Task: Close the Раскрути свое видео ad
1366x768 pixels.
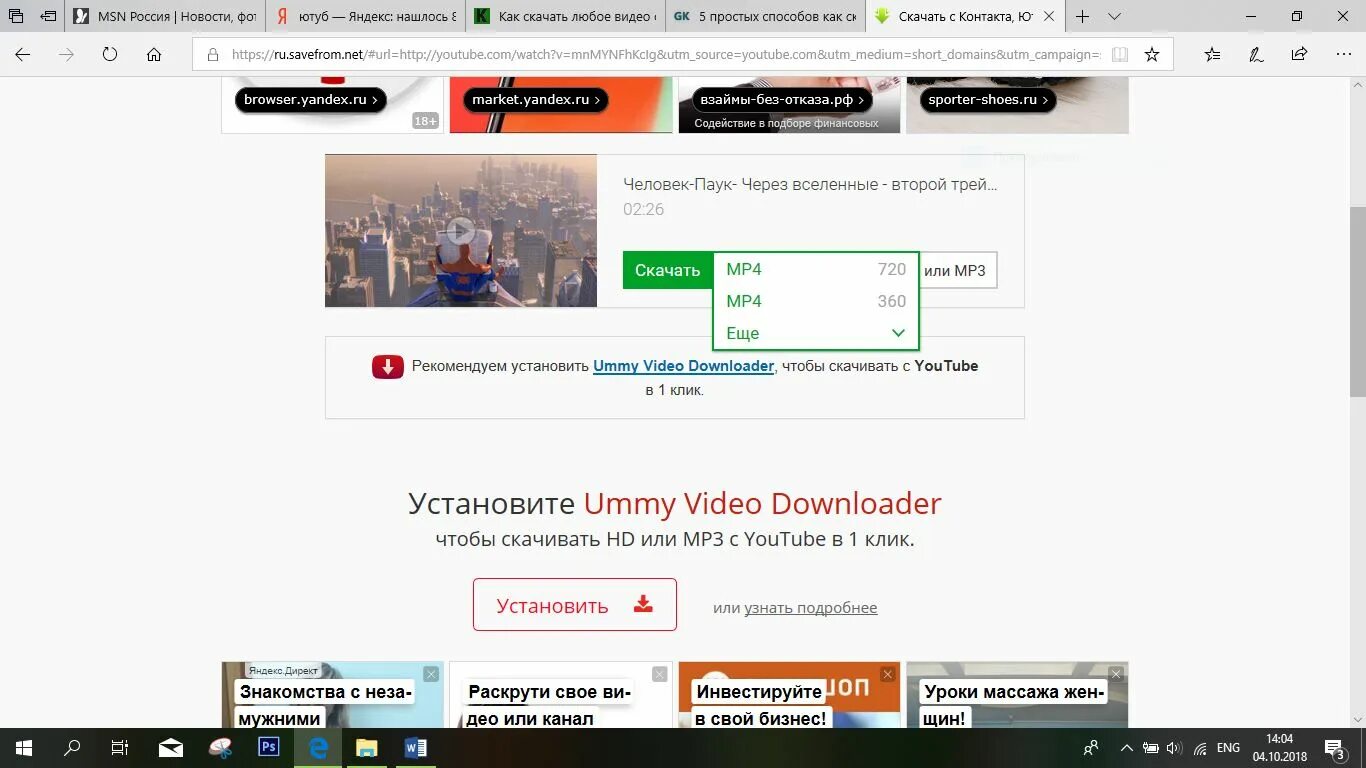Action: tap(659, 674)
